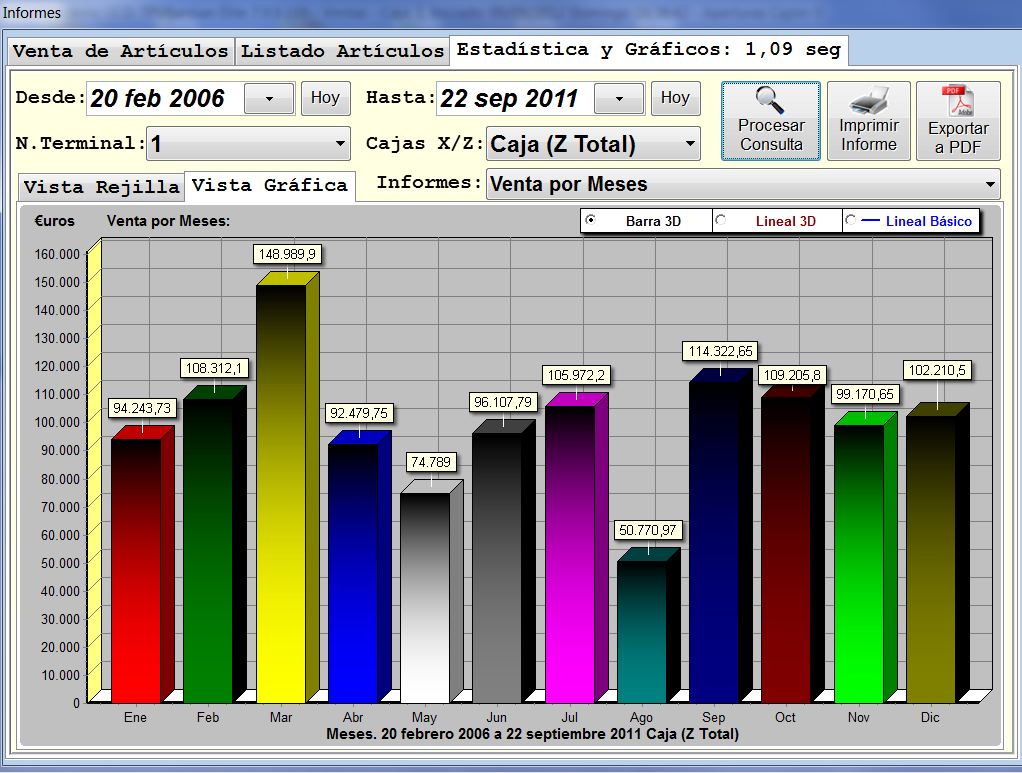Switch to the Venta de Artículos tab

pyautogui.click(x=120, y=51)
